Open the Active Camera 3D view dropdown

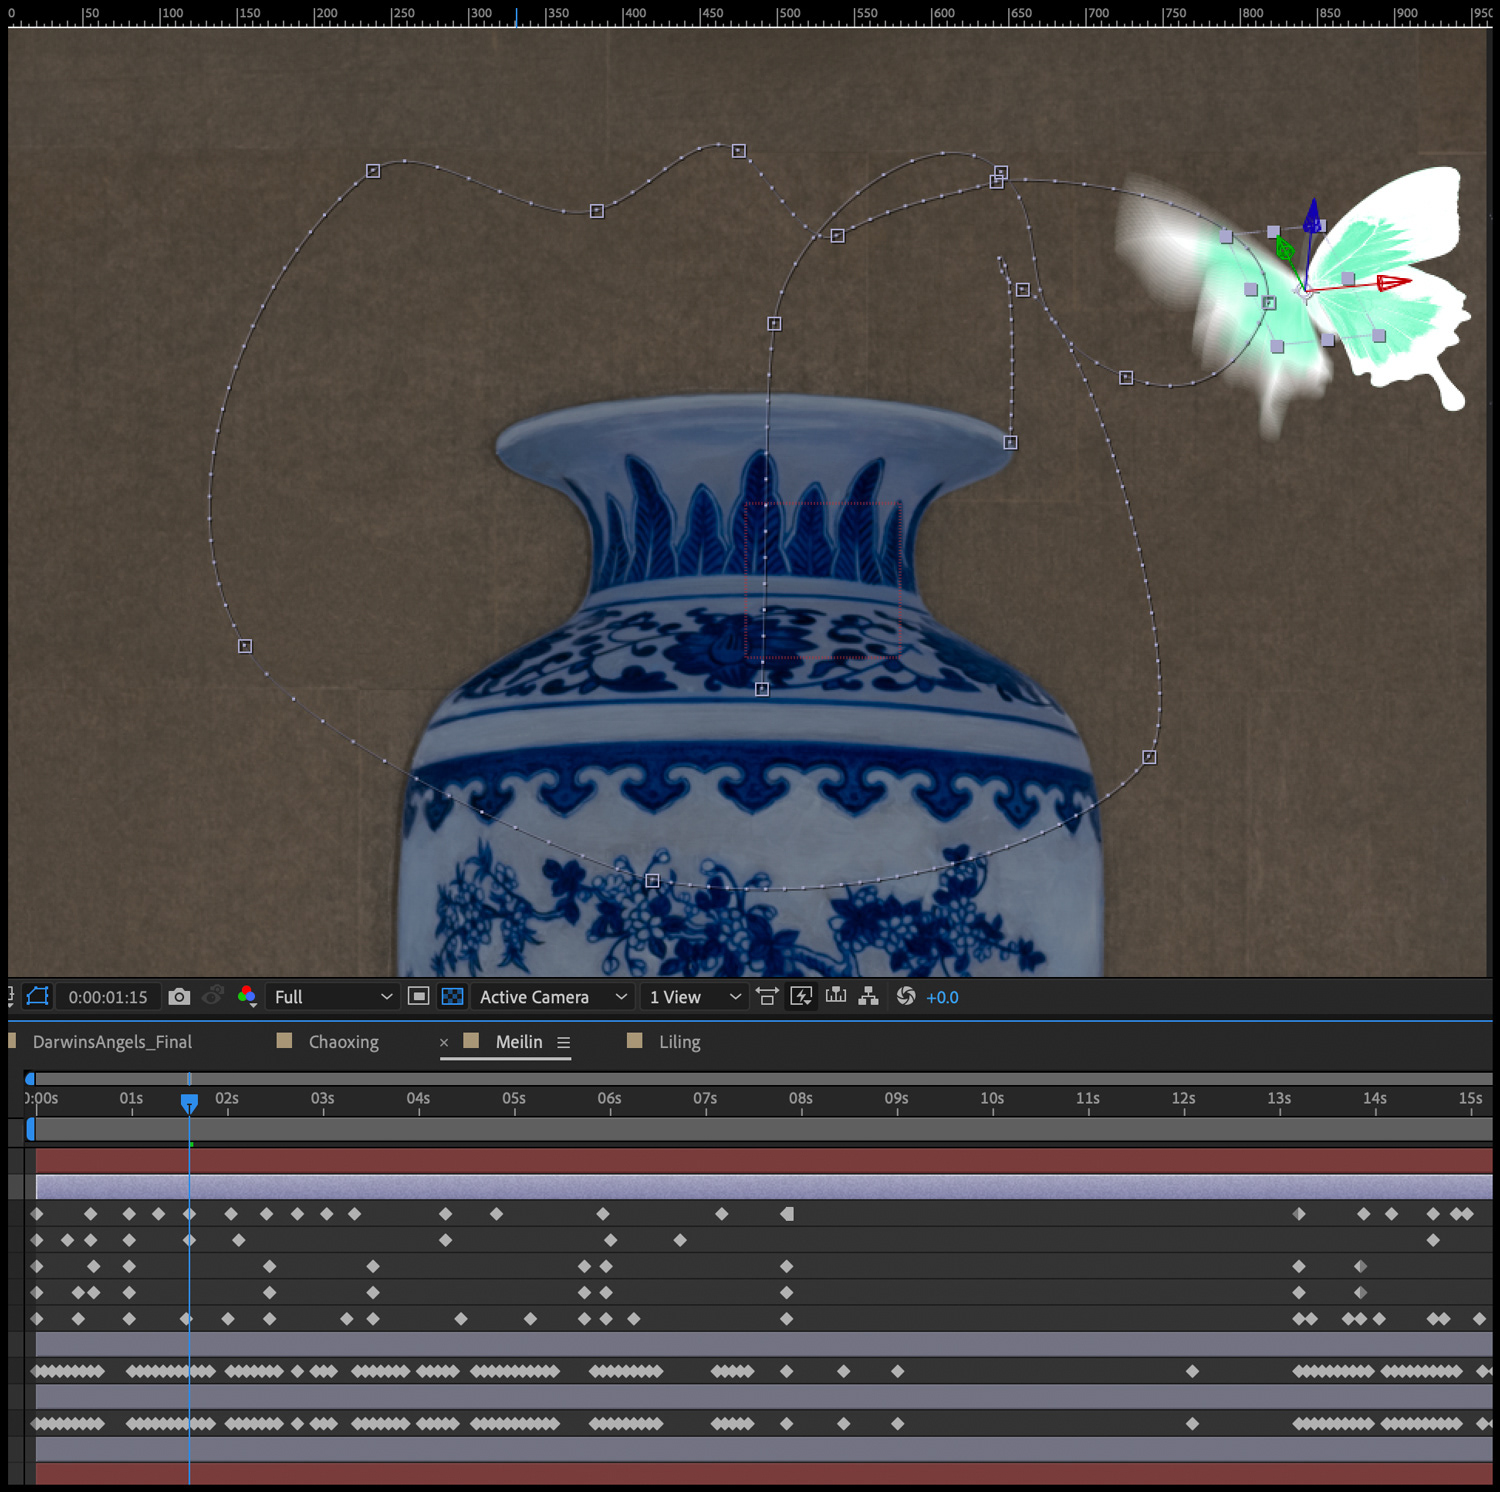click(x=553, y=997)
